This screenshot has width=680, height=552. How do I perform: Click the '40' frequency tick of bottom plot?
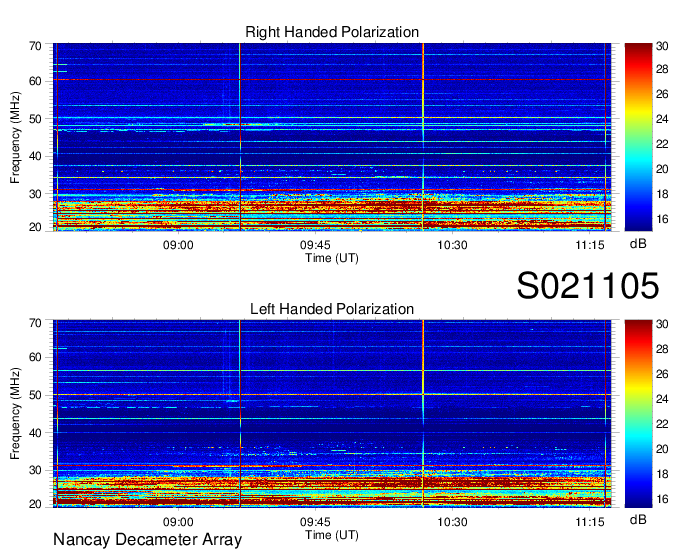[36, 433]
